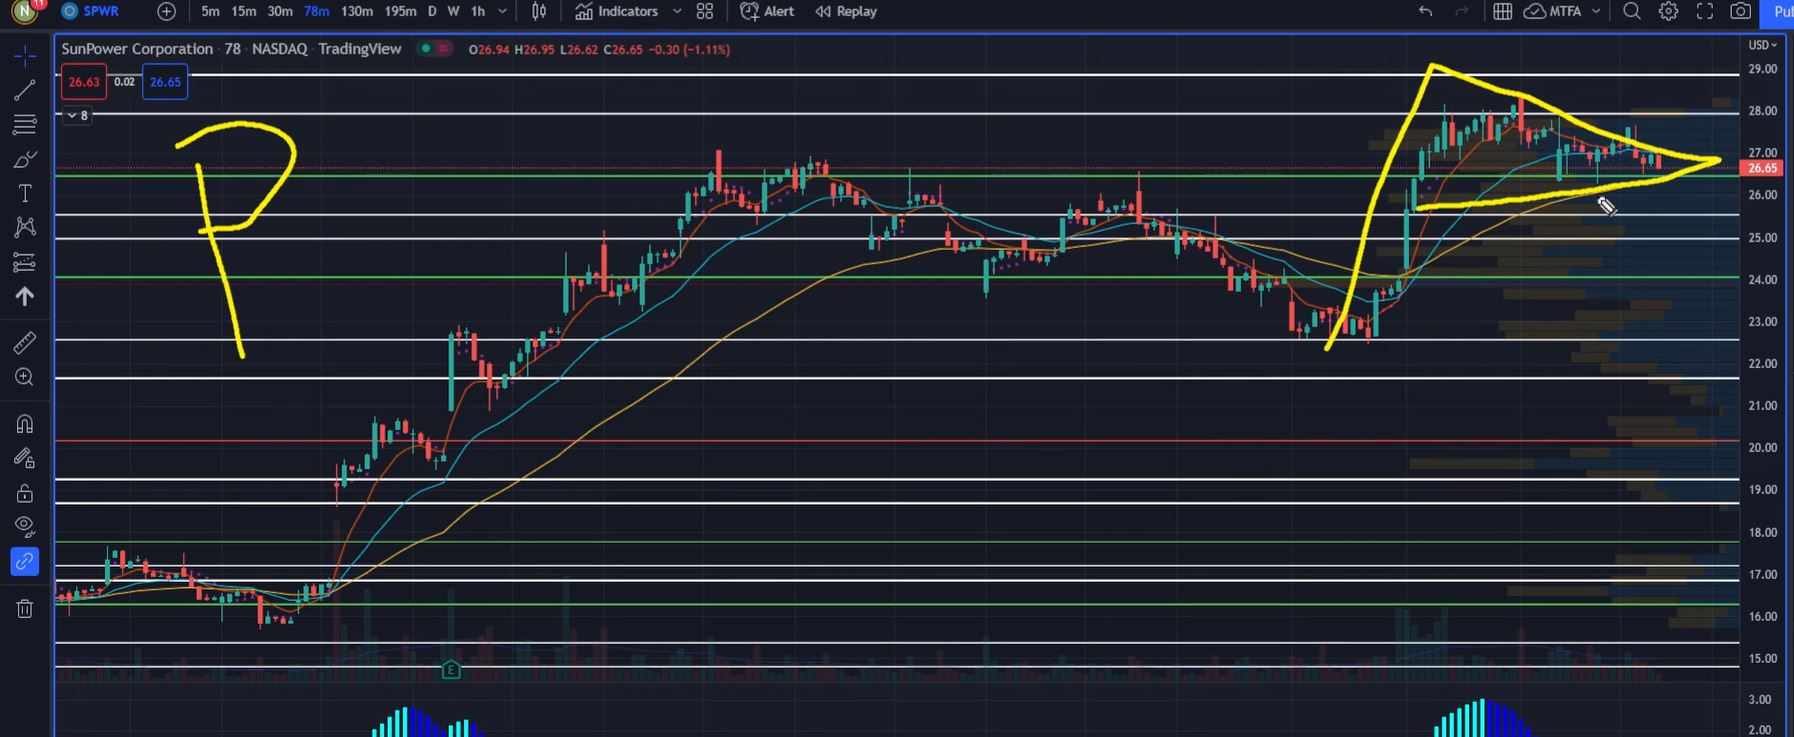Open SPWR symbol search
1794x737 pixels.
pos(90,11)
